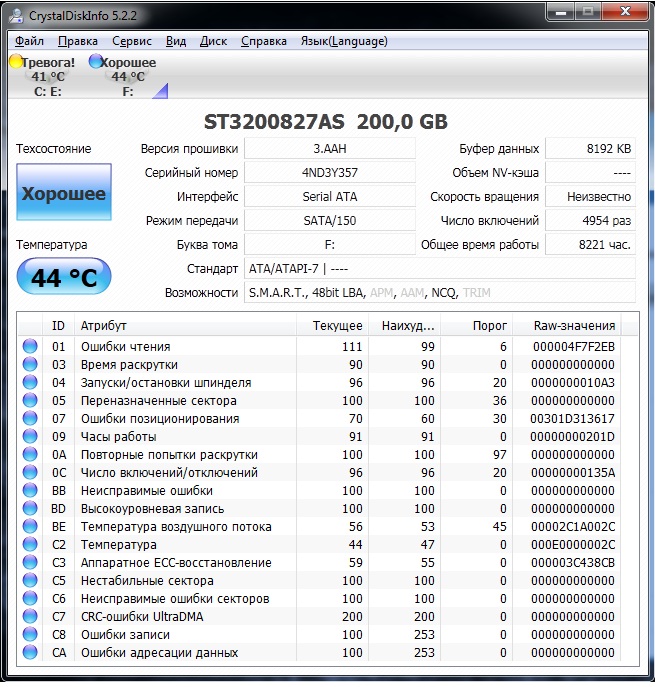Click the blue status orb for read errors row

click(30, 347)
